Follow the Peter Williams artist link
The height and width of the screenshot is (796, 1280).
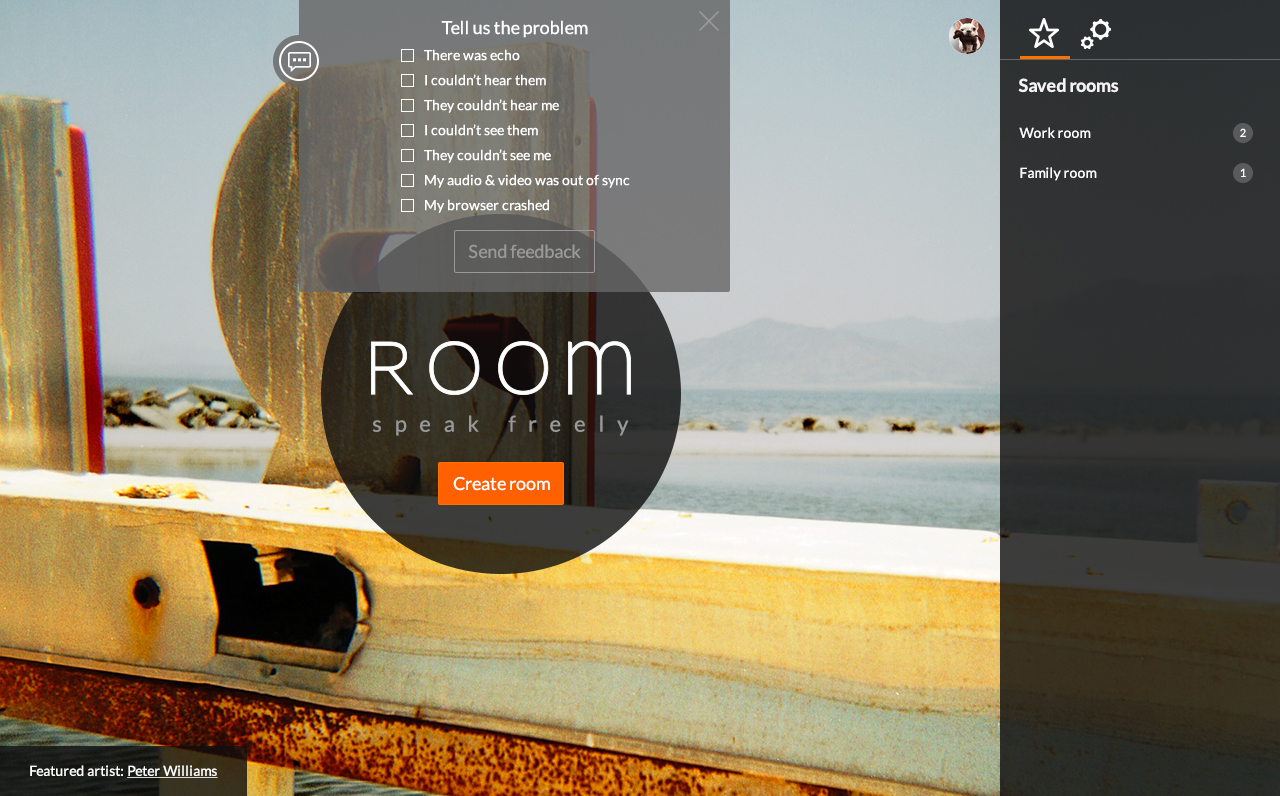tap(172, 771)
